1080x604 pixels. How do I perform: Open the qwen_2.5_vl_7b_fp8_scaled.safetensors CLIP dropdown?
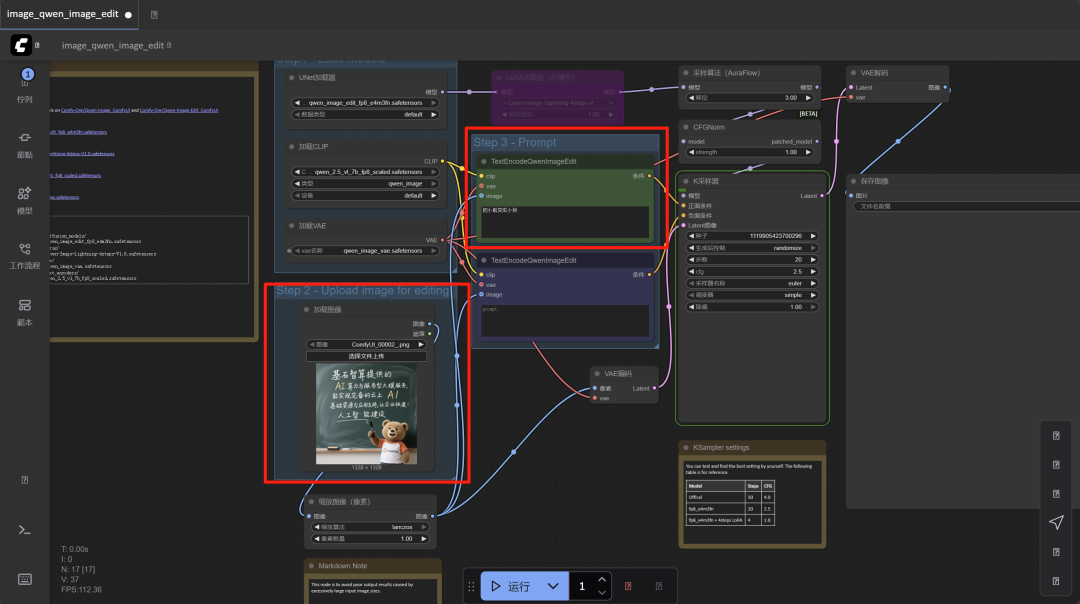tap(366, 171)
